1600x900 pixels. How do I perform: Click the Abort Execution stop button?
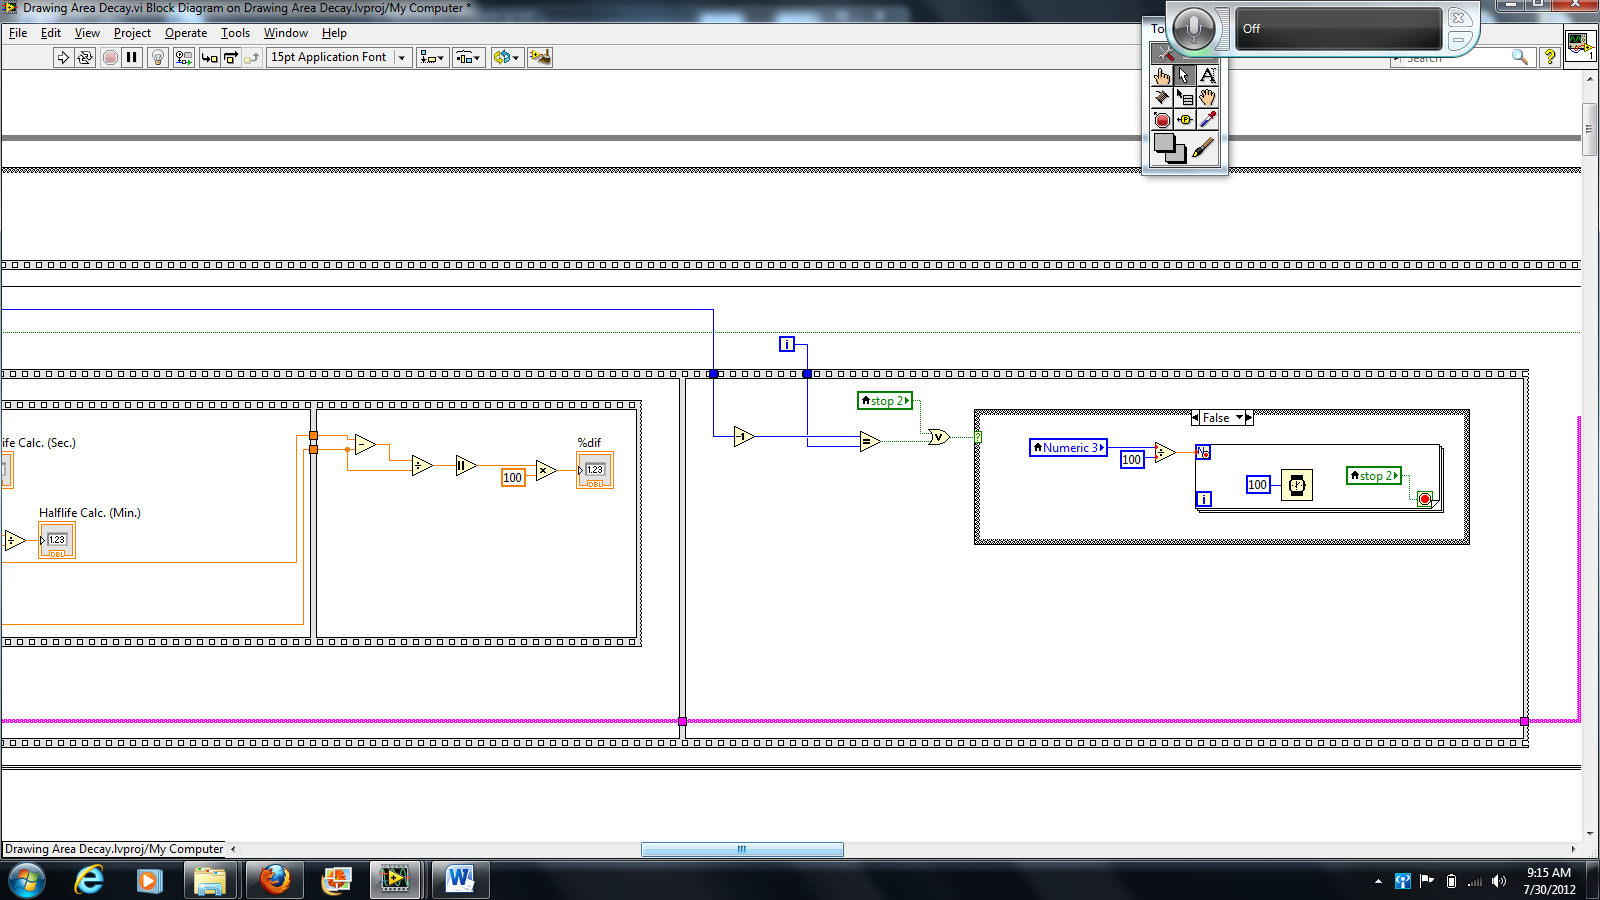(x=110, y=57)
